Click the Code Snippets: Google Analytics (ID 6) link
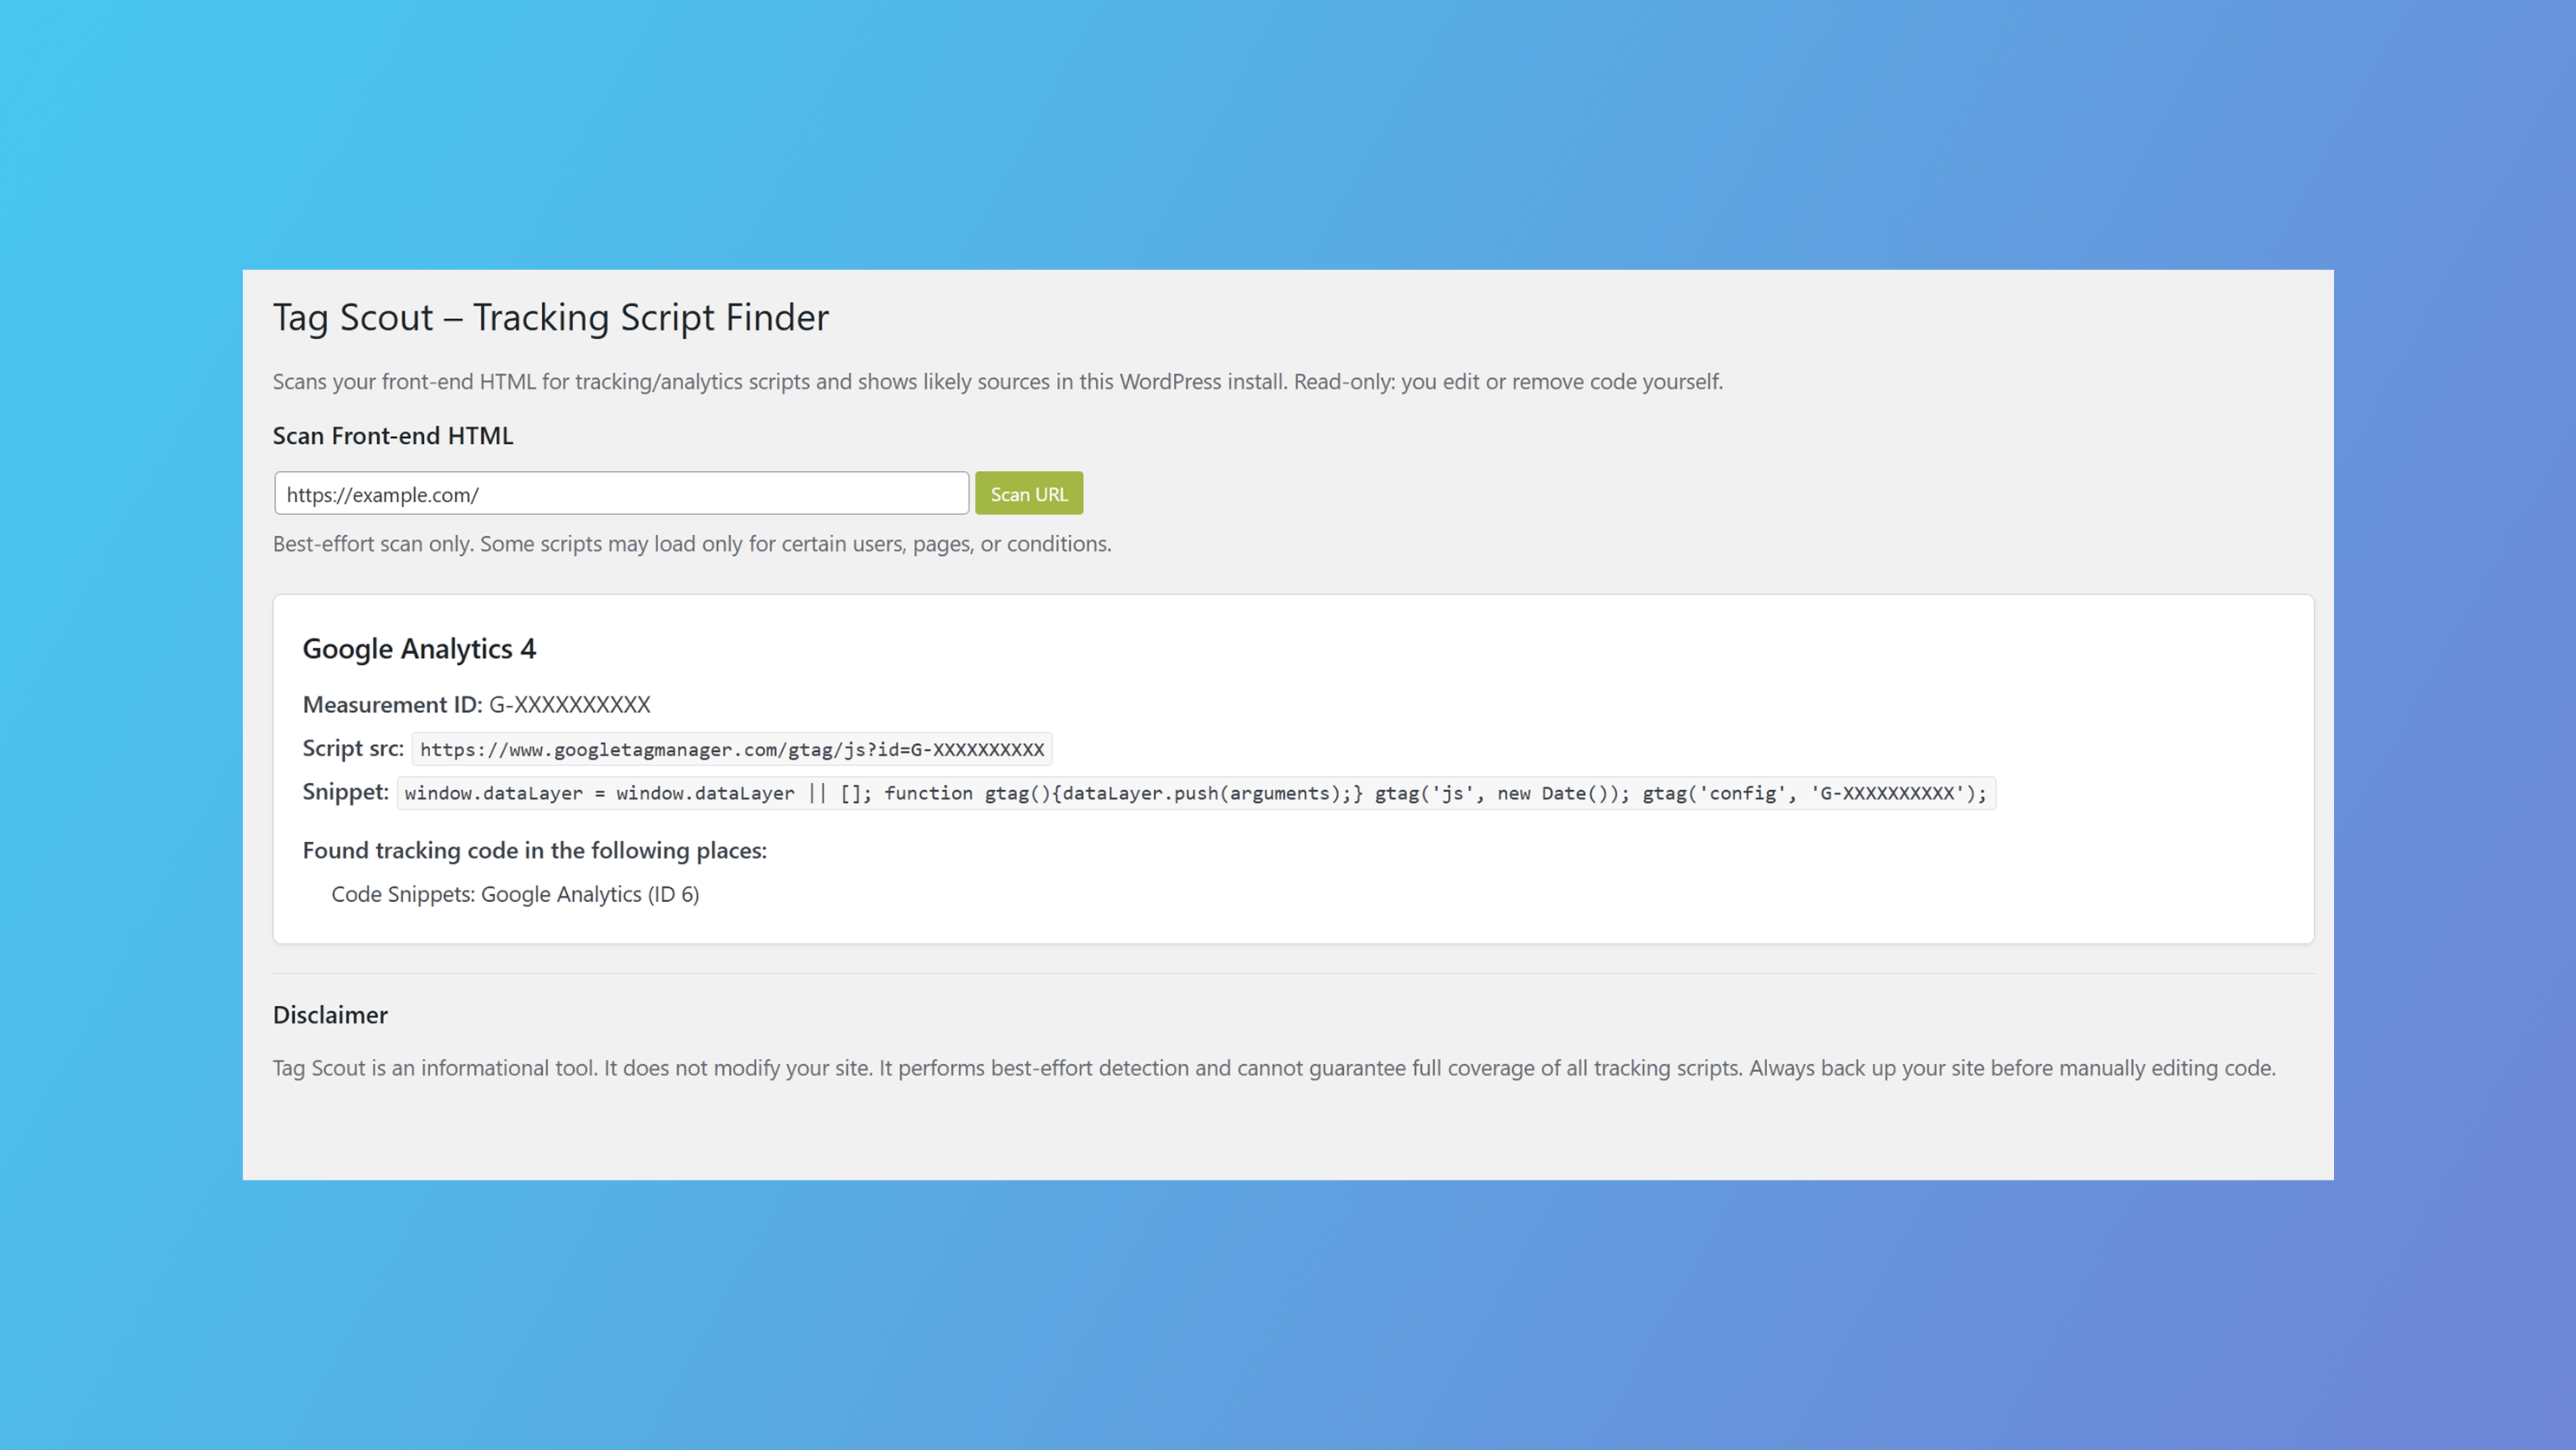The height and width of the screenshot is (1450, 2576). 515,894
